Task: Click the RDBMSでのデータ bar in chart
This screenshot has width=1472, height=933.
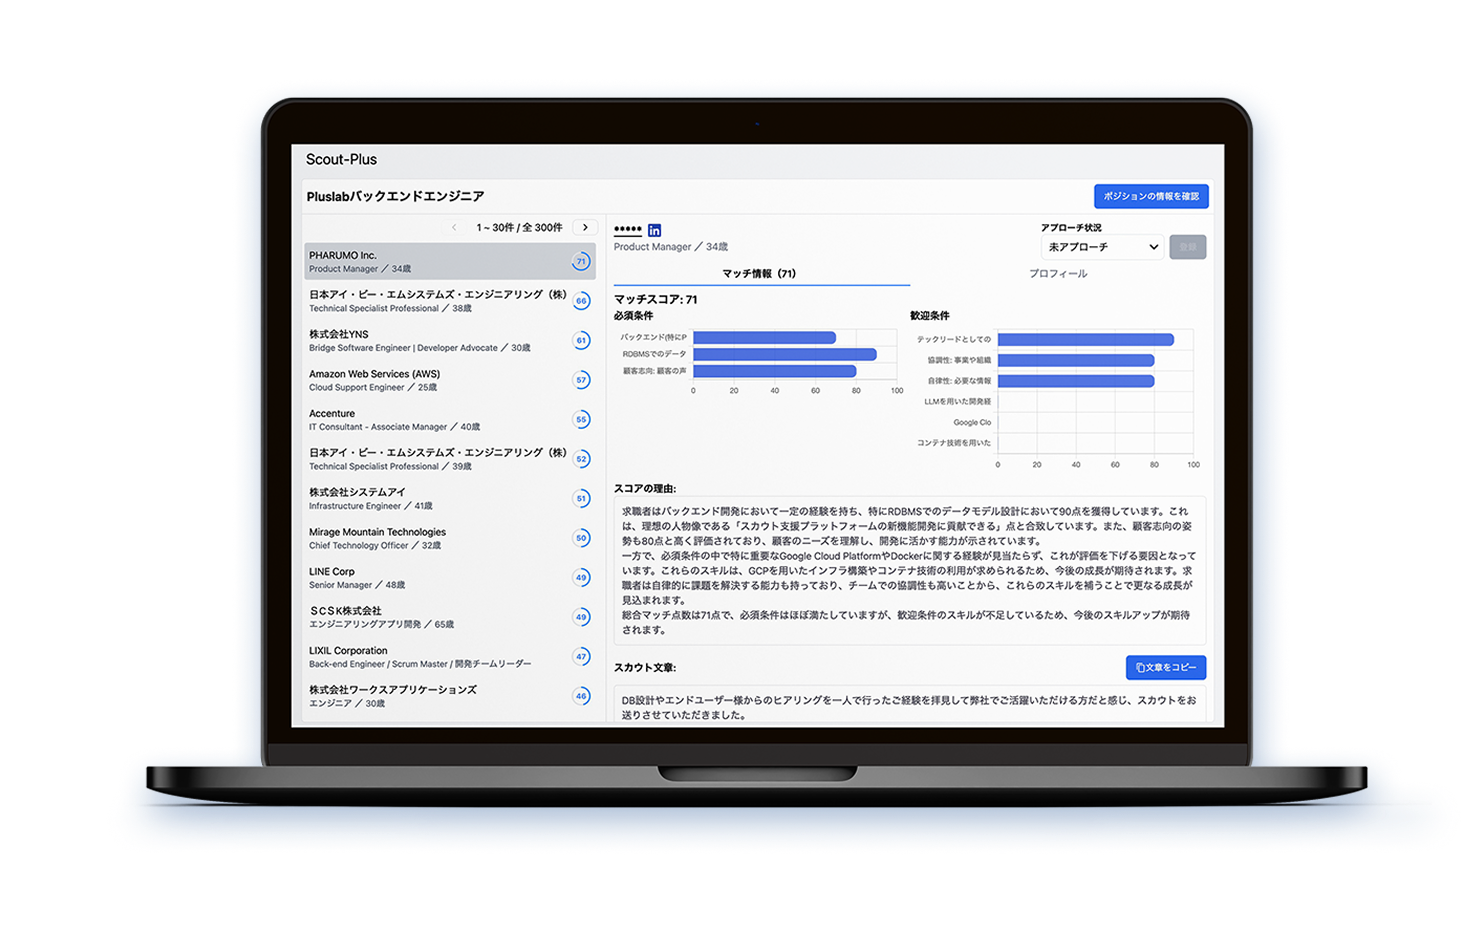Action: 784,355
